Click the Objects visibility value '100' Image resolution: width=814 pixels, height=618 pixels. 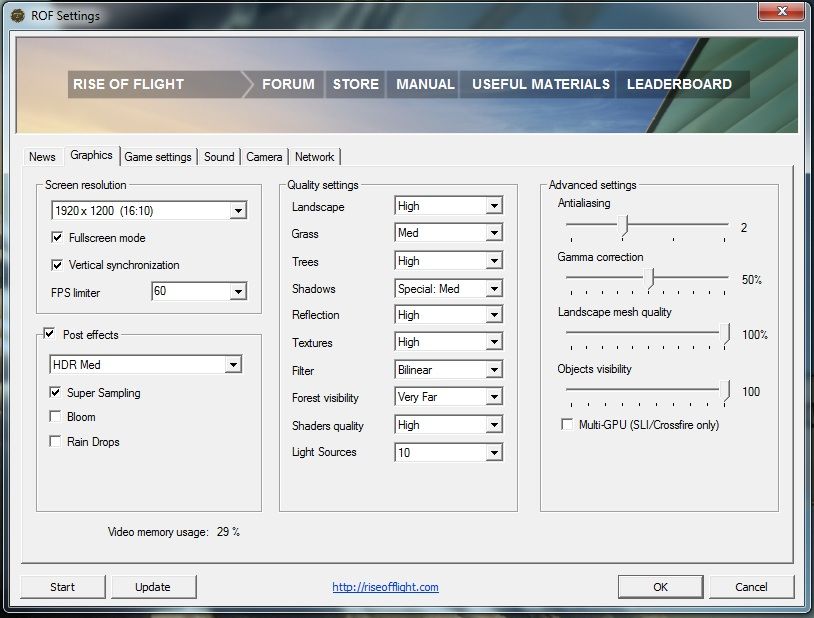coord(751,392)
